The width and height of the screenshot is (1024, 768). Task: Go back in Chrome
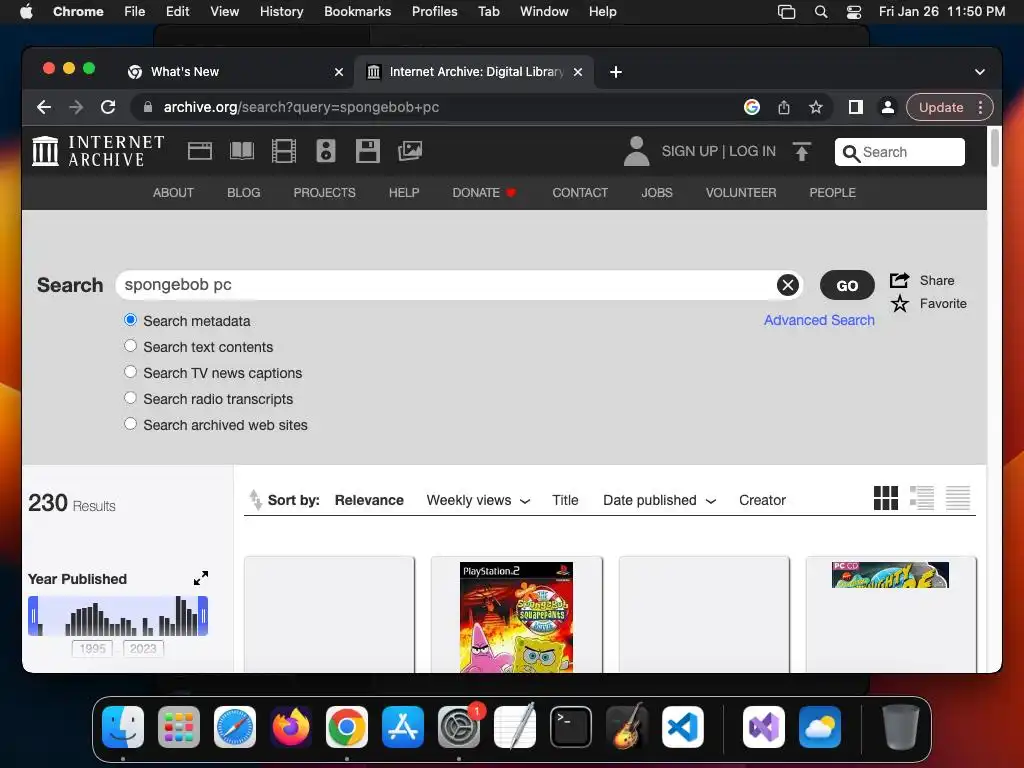44,107
